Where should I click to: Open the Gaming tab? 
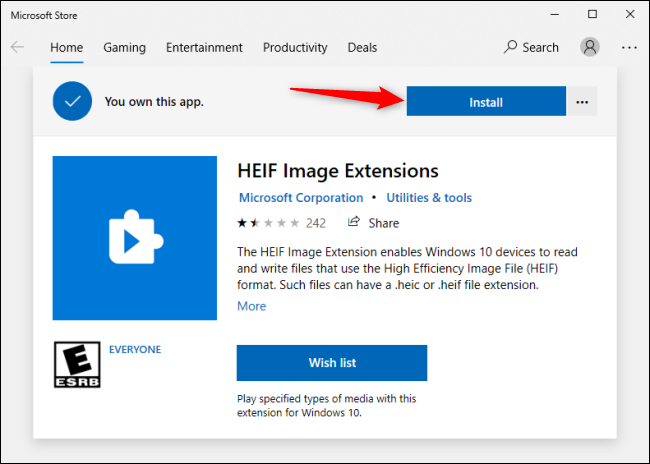[x=124, y=47]
